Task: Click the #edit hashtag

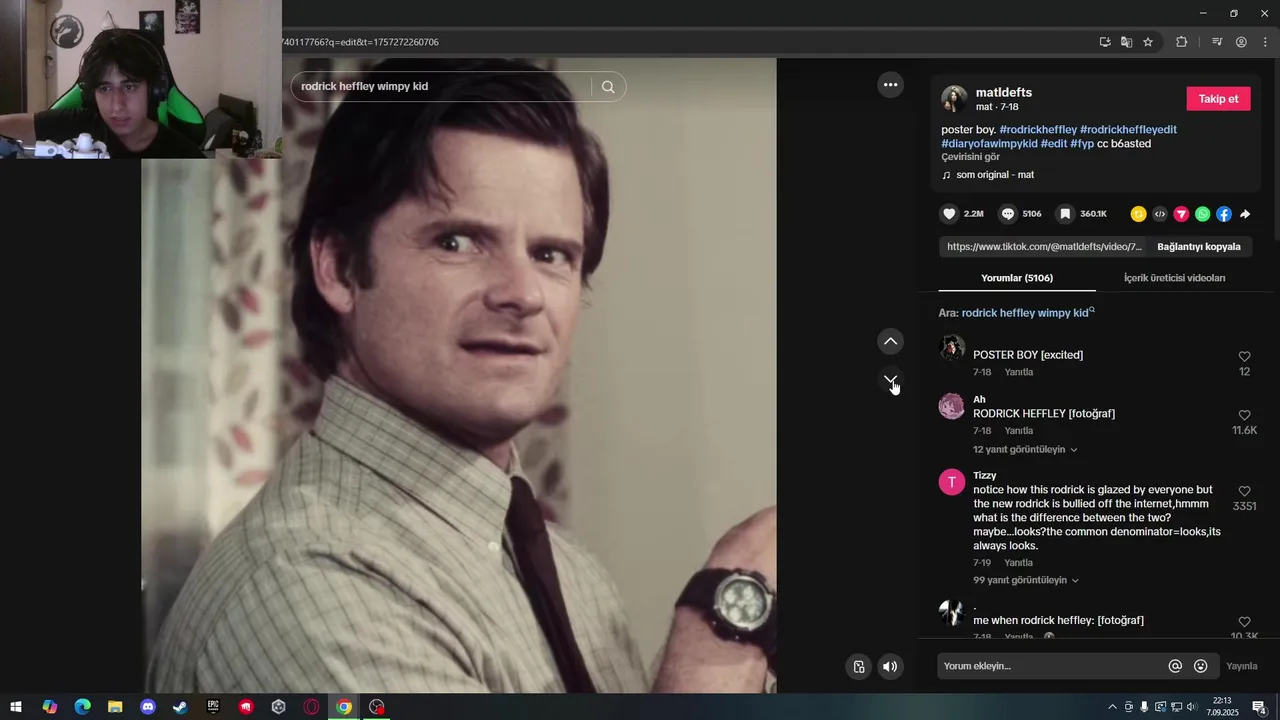Action: tap(1054, 144)
